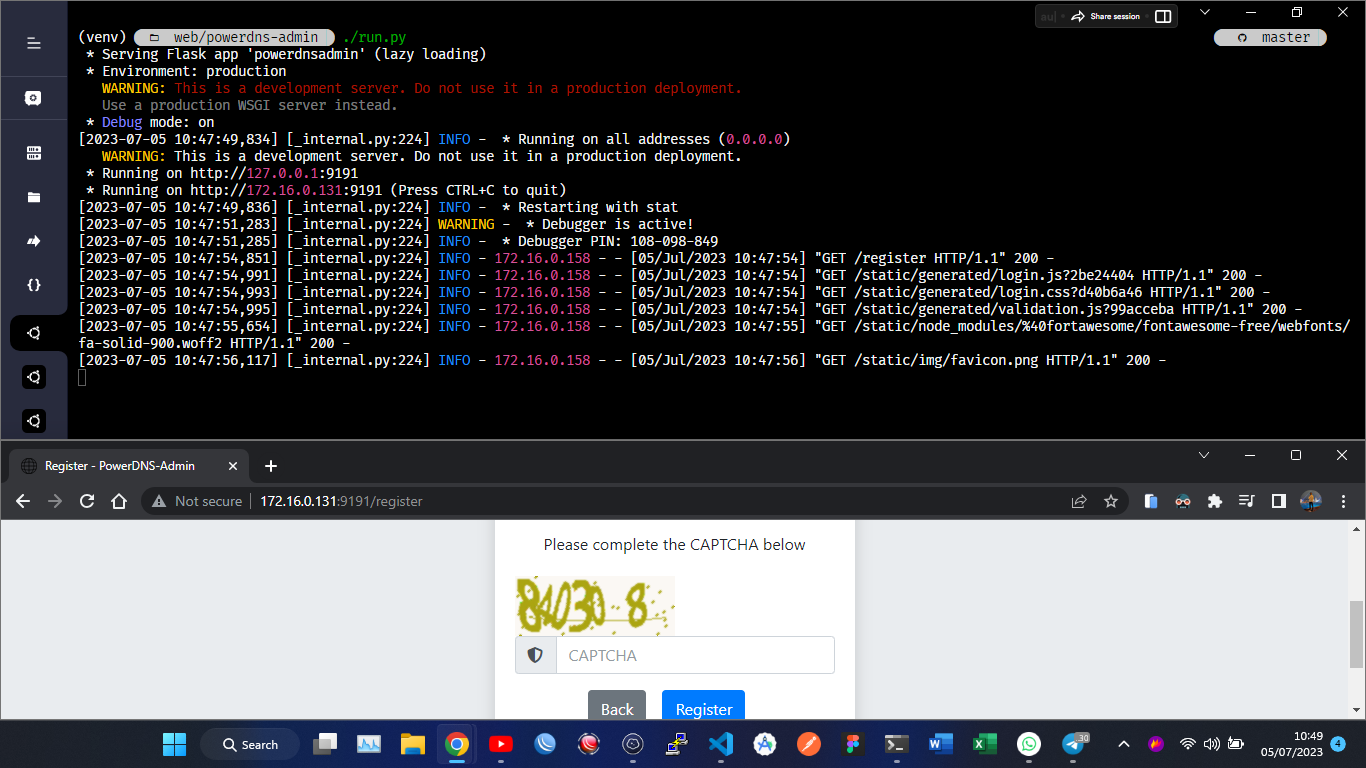Open the hamburger menu in terminal sidebar
Image resolution: width=1366 pixels, height=768 pixels.
pyautogui.click(x=33, y=43)
